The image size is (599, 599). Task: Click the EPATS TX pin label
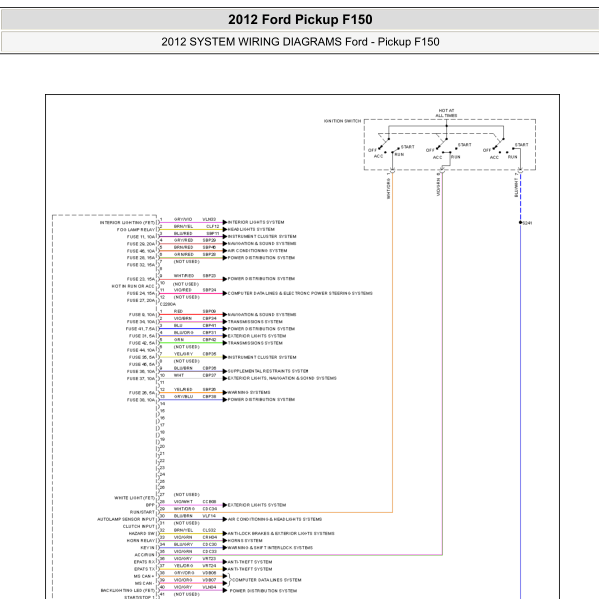(144, 569)
